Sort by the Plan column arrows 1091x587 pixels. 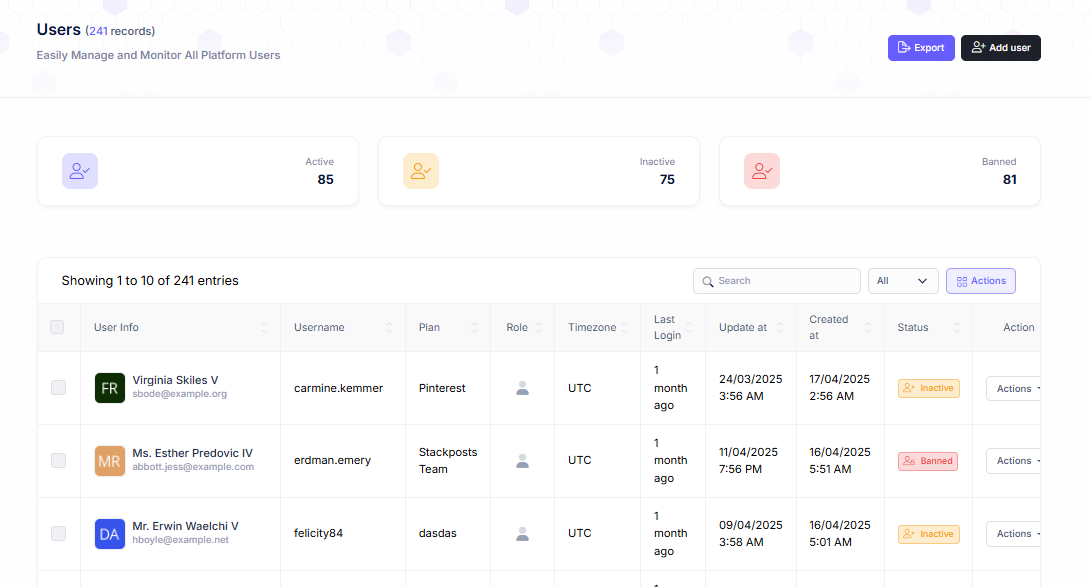tap(475, 328)
